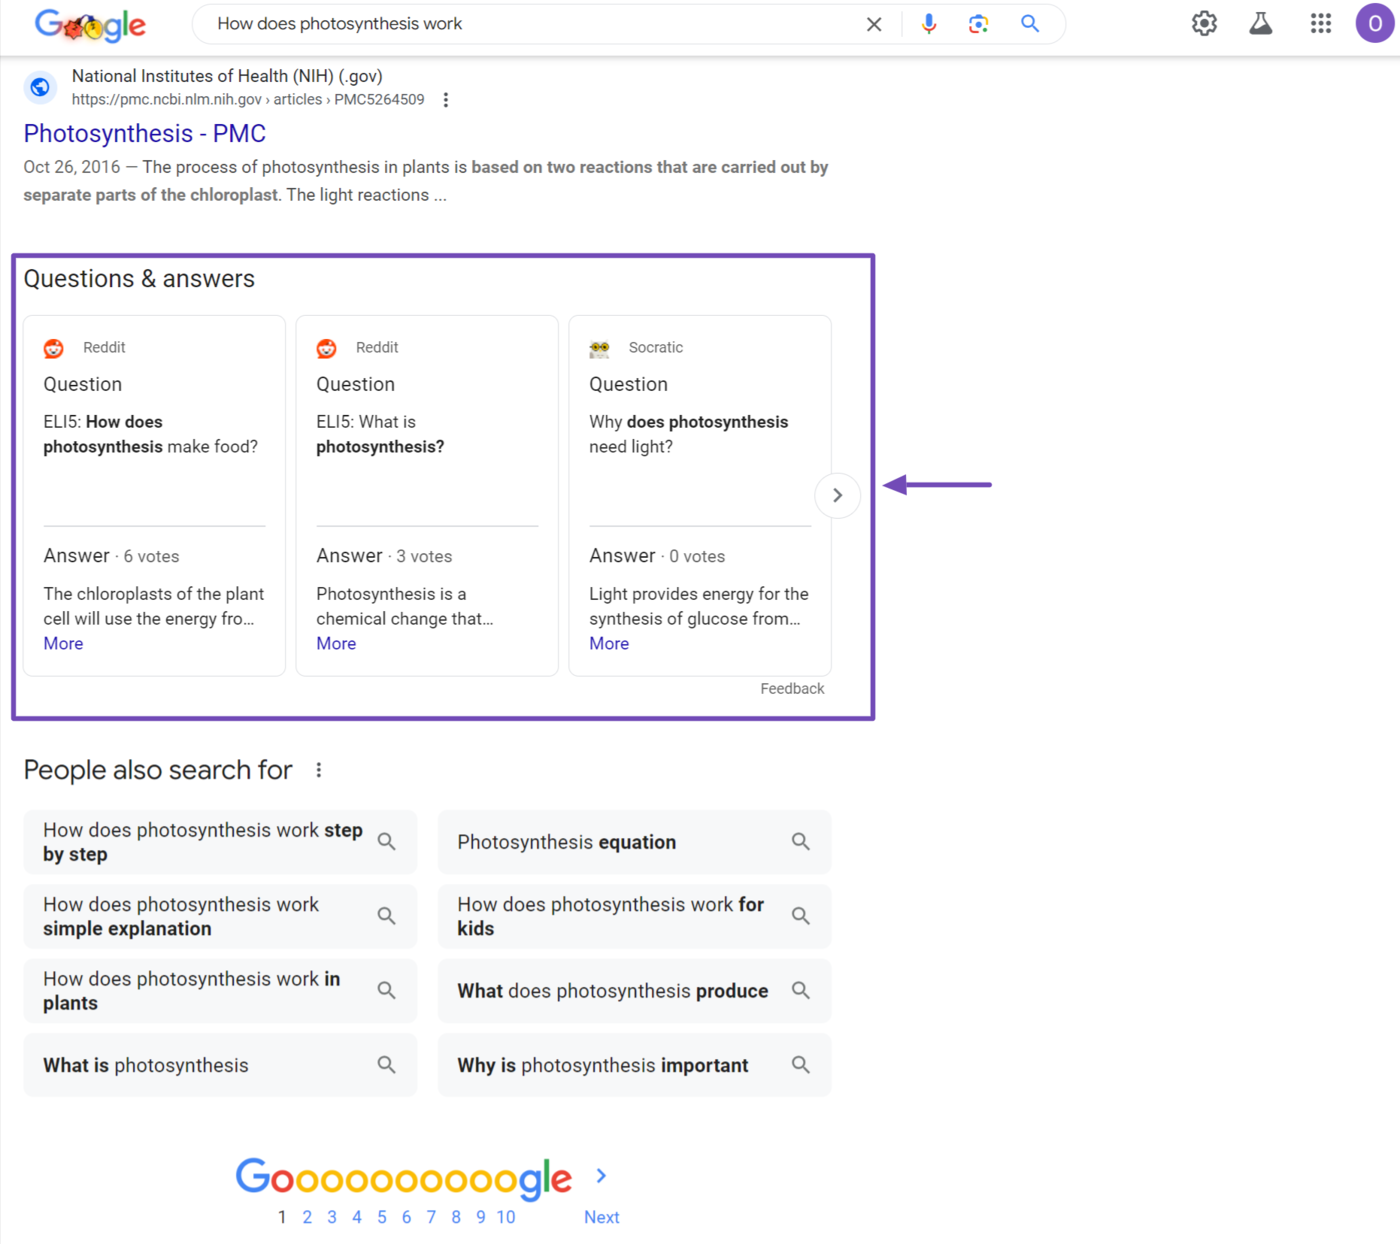
Task: Go to results page 3
Action: coord(332,1217)
